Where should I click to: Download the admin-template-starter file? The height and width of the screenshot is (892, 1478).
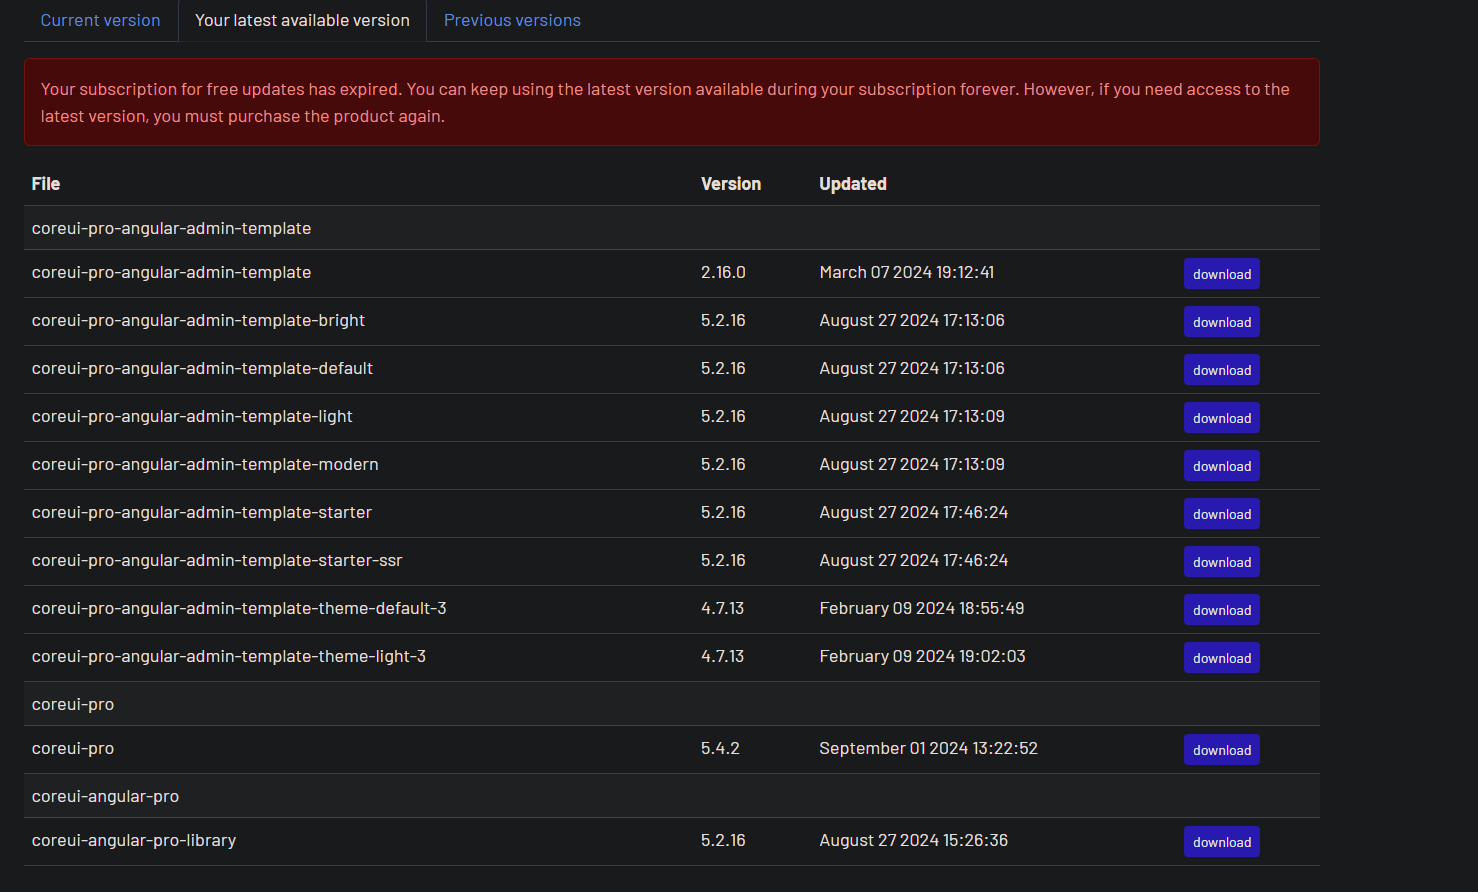tap(1221, 514)
